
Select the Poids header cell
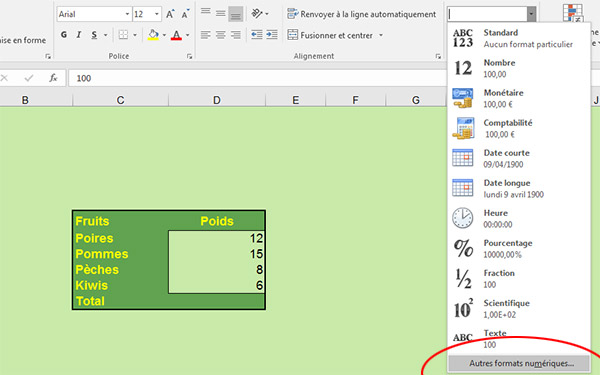click(x=217, y=221)
